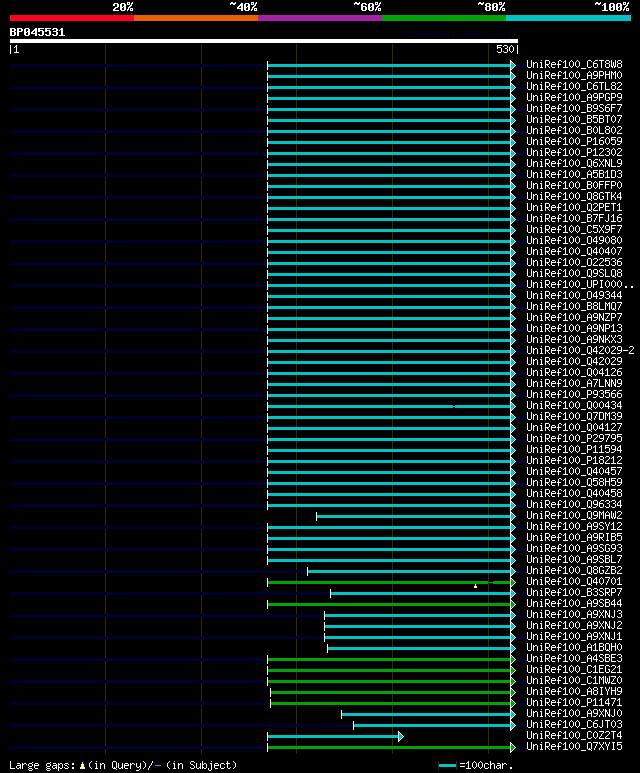Click the UniRef100_P12302 text
The image size is (640, 773).
point(574,152)
